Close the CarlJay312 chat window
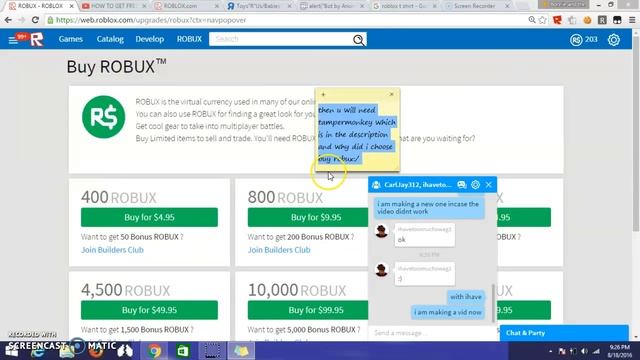 click(x=489, y=185)
